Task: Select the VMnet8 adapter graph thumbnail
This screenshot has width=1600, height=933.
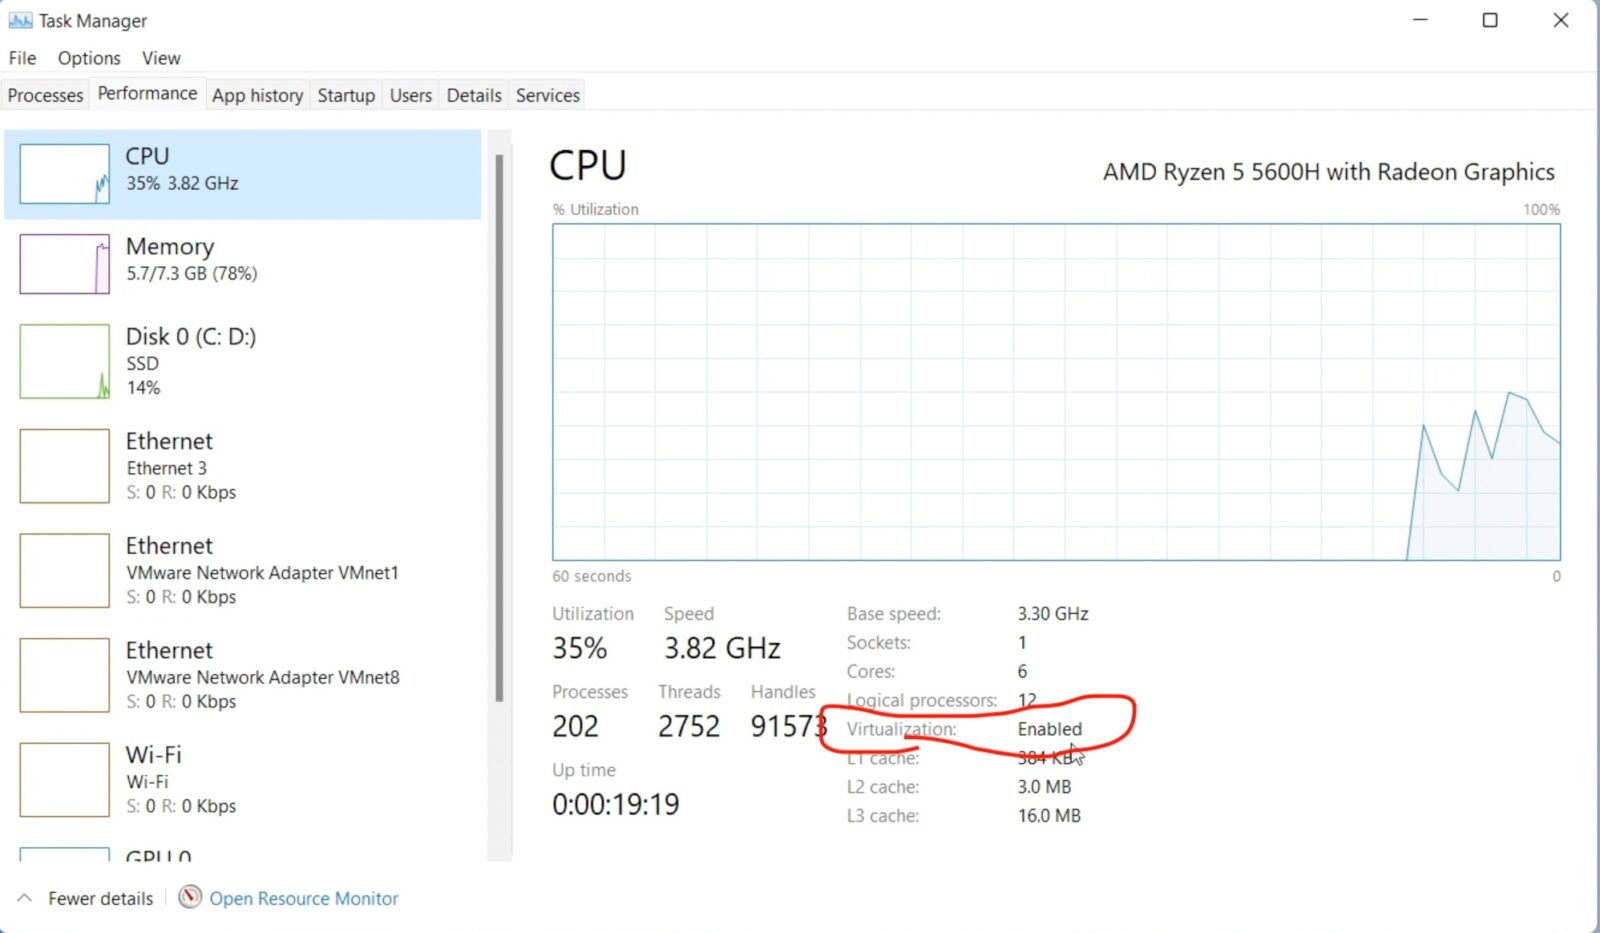Action: point(65,675)
